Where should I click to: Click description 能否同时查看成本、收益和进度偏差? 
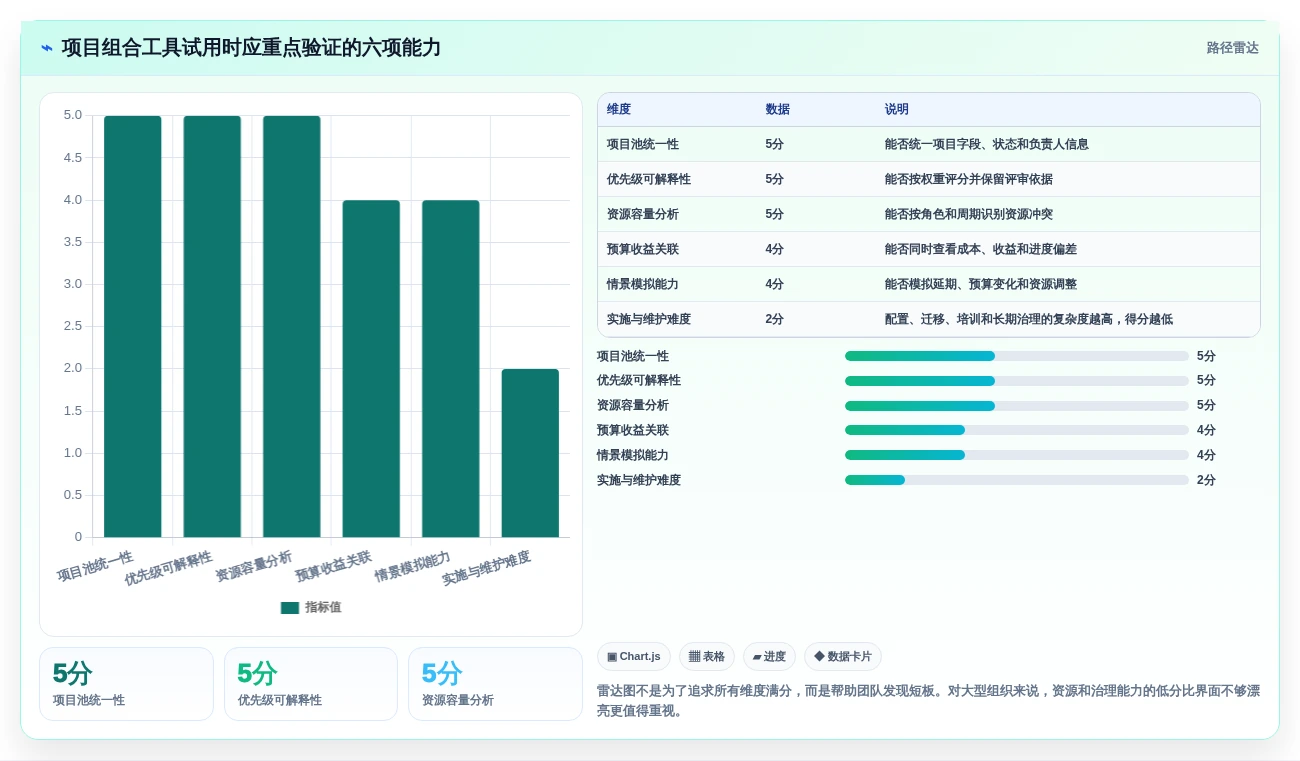[981, 249]
